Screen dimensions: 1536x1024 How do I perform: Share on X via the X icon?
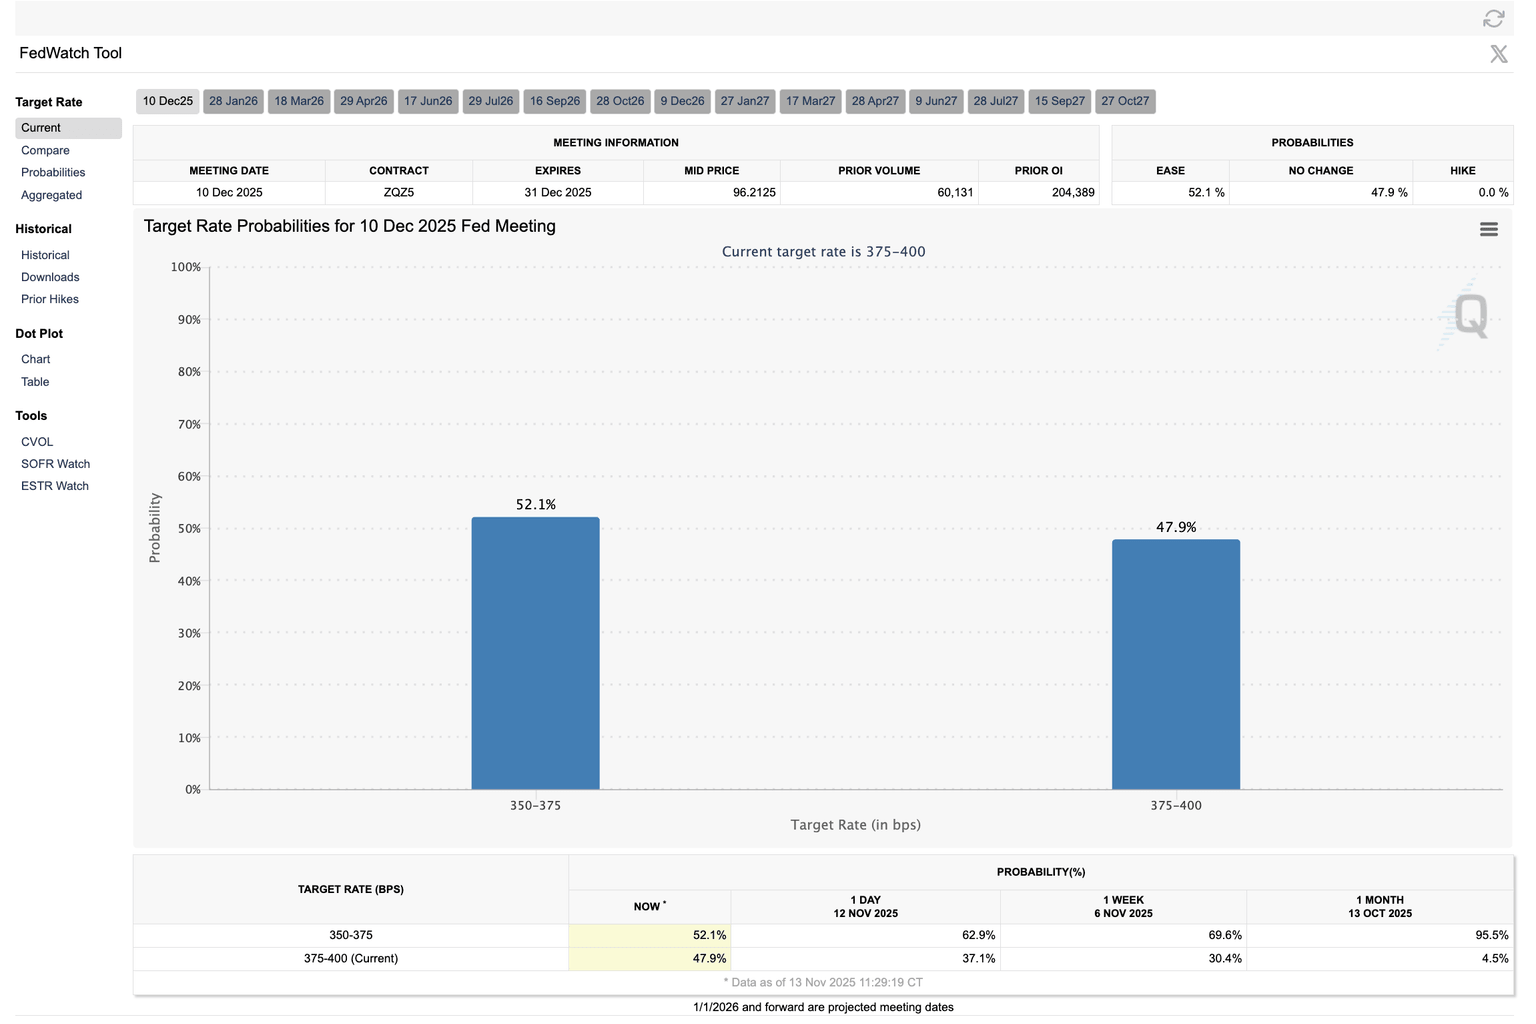(x=1498, y=53)
